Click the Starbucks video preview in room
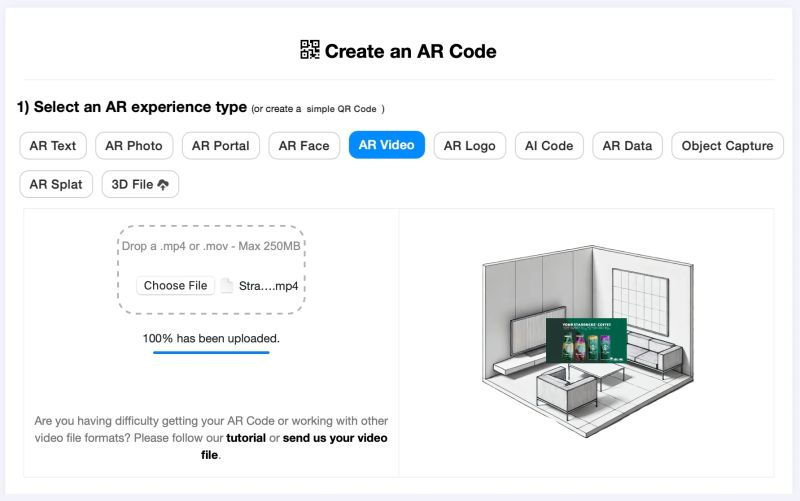Viewport: 800px width, 501px height. [x=586, y=340]
